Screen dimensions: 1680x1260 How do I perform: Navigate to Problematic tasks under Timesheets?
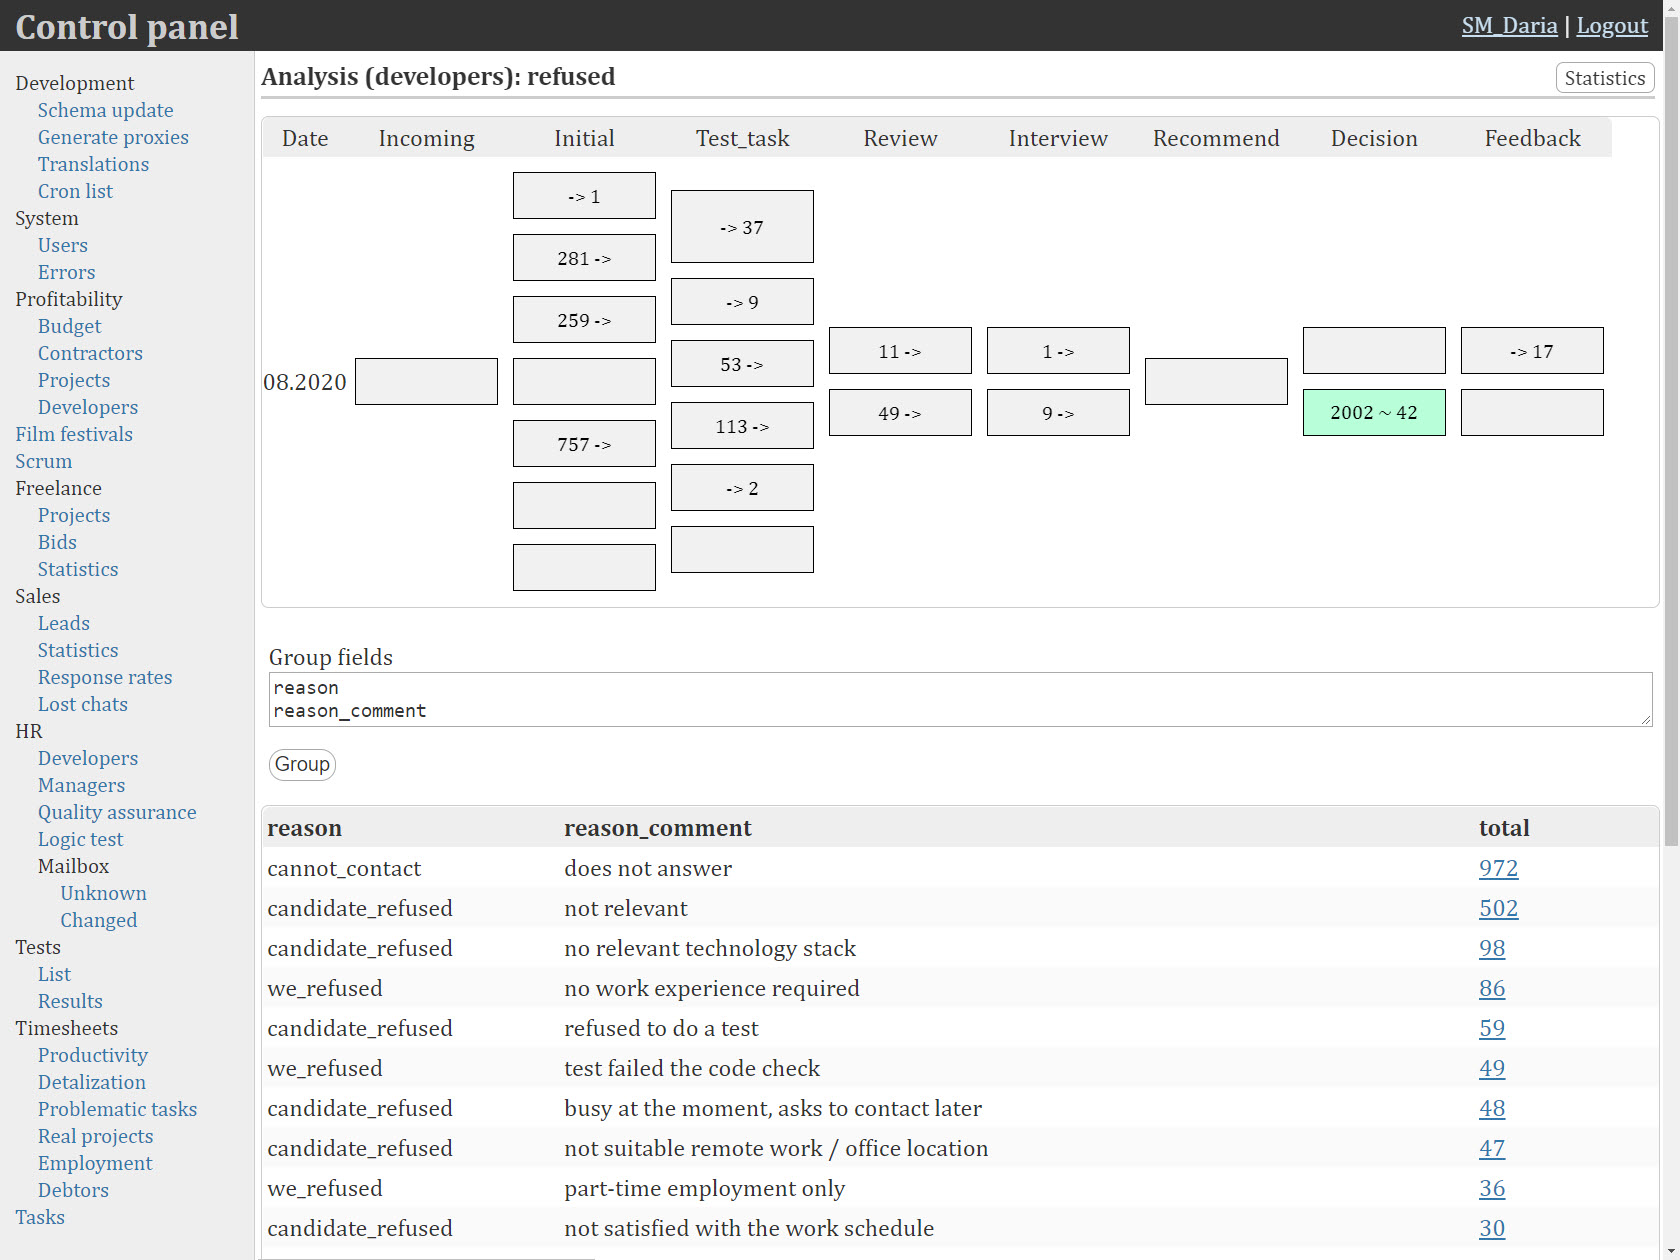coord(117,1109)
